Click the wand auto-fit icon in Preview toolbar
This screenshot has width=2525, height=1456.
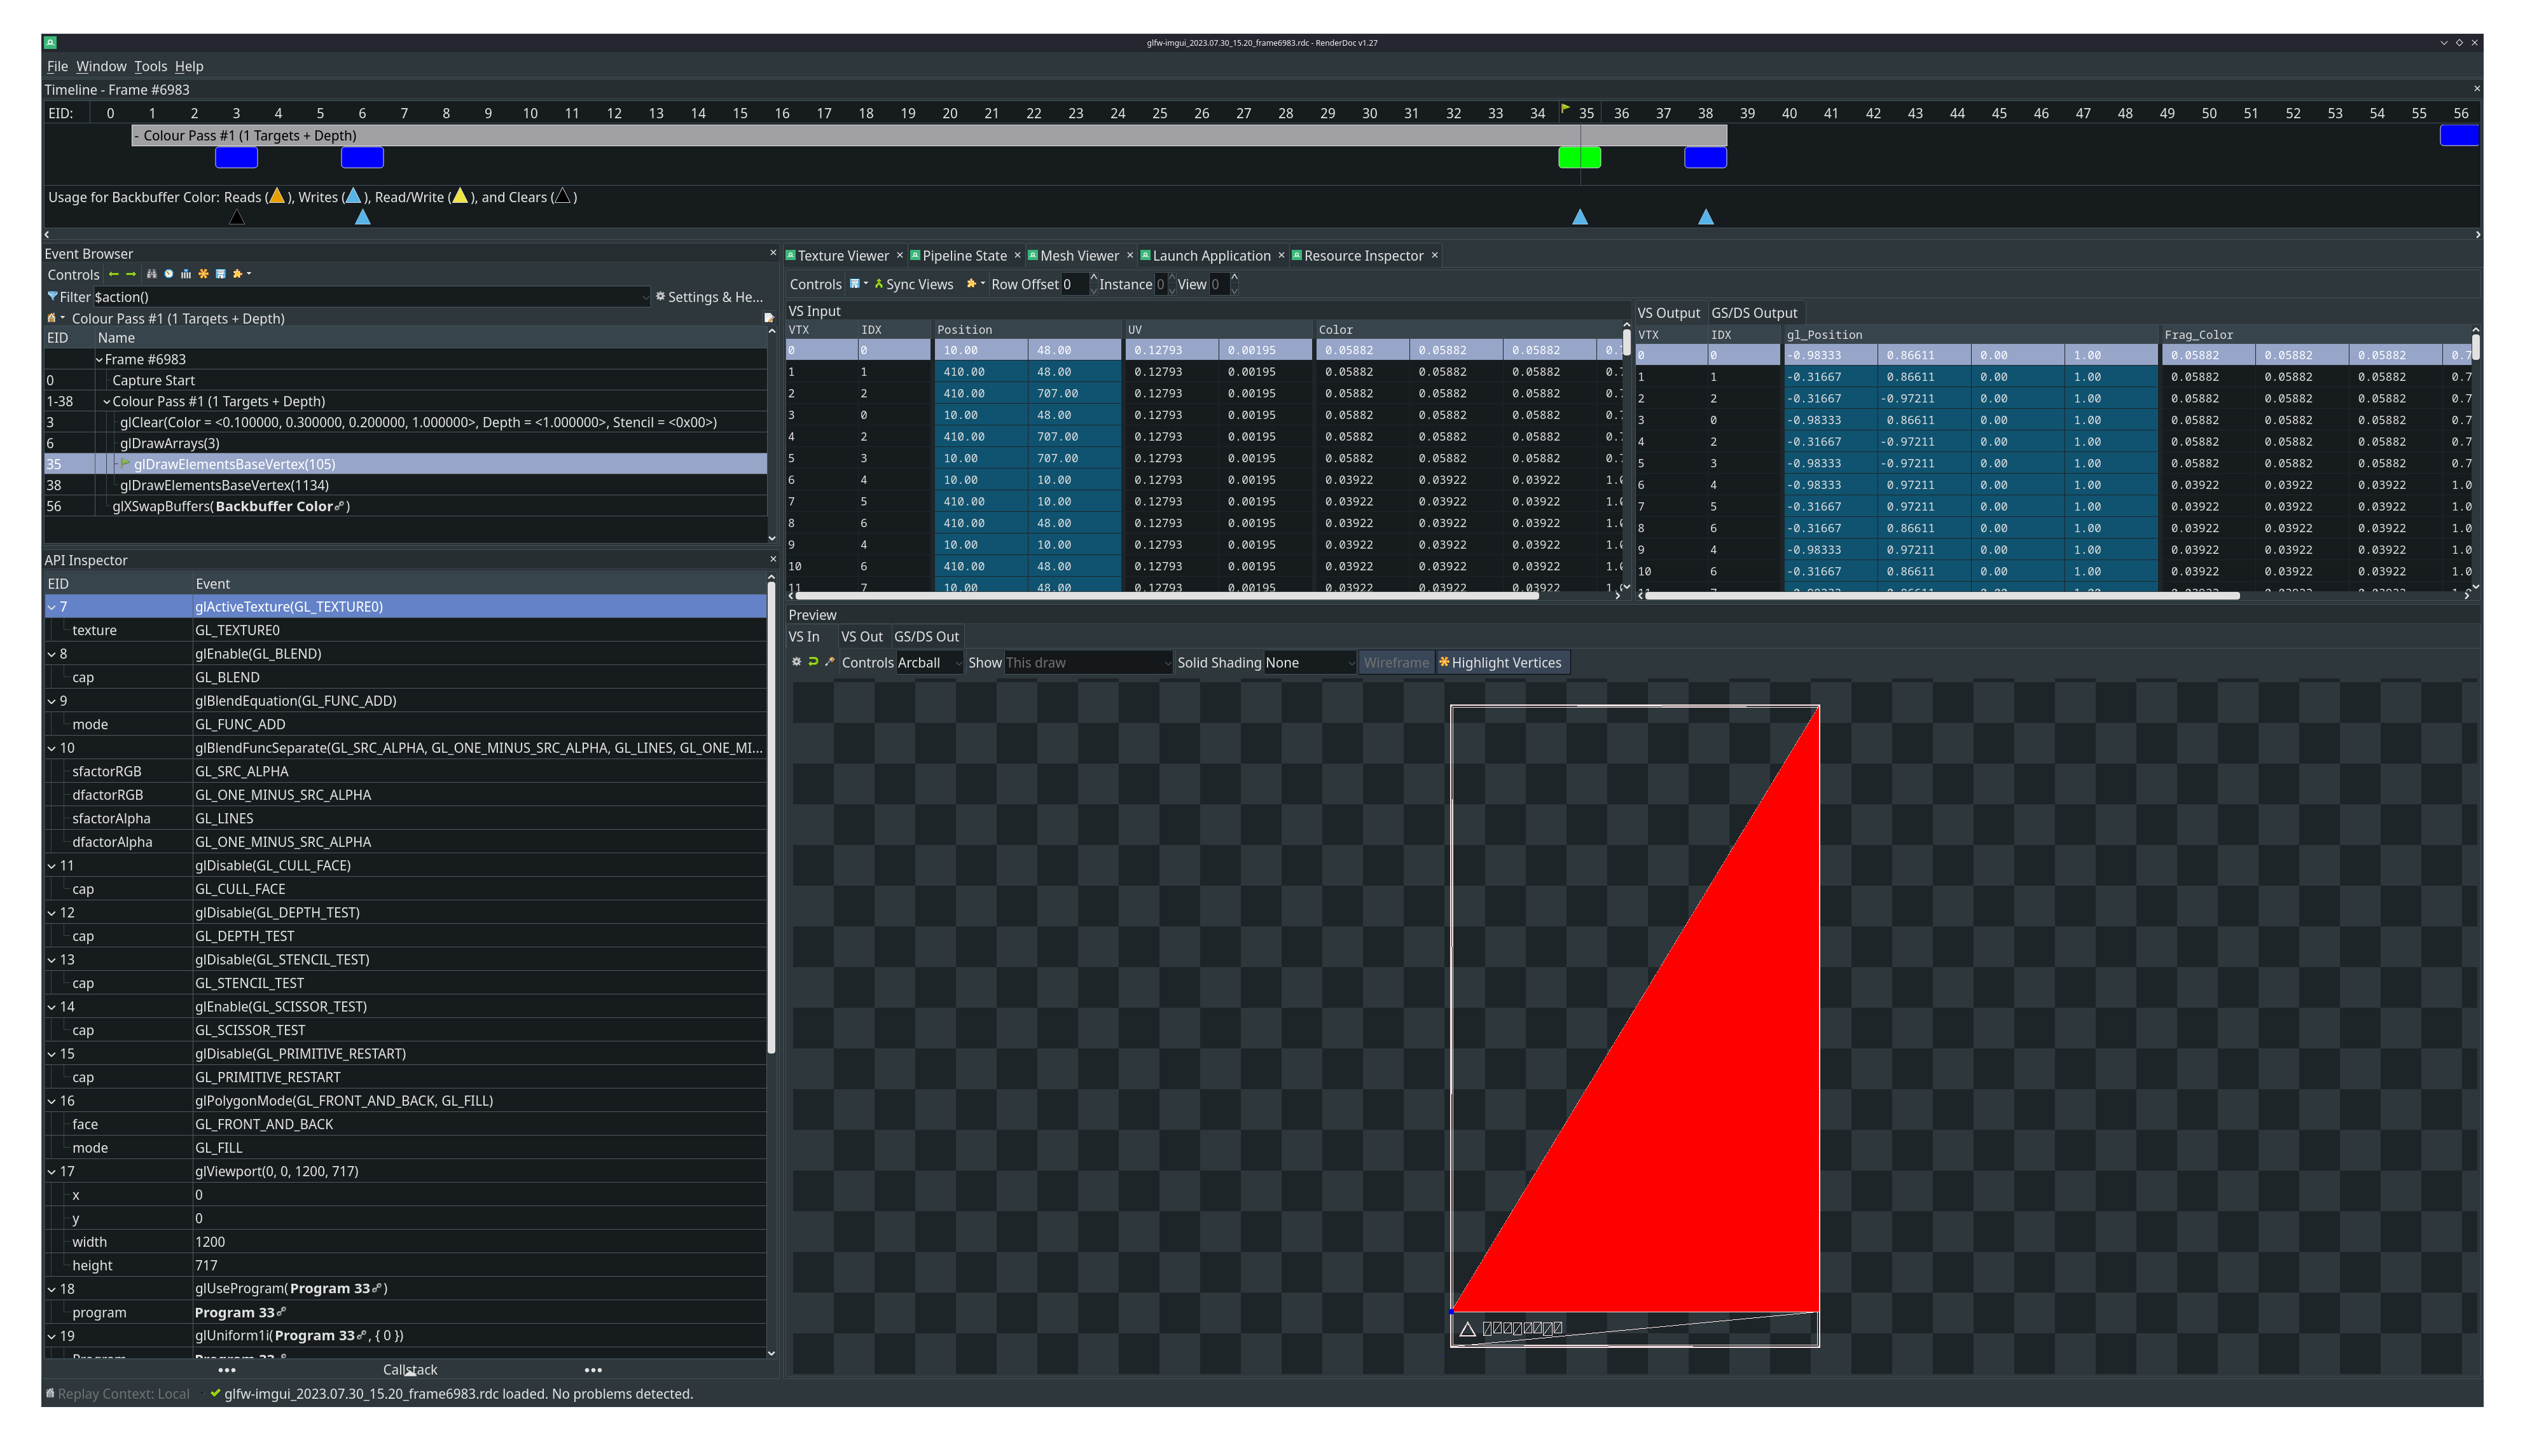tap(829, 662)
